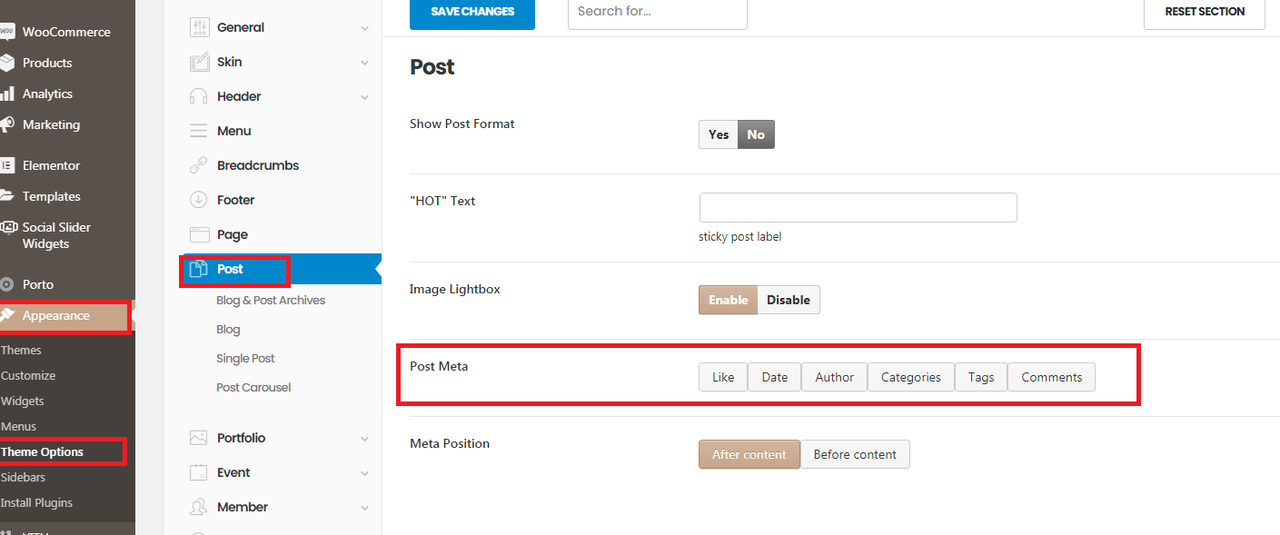Viewport: 1280px width, 535px height.
Task: Expand the Header section chevron
Action: (364, 97)
